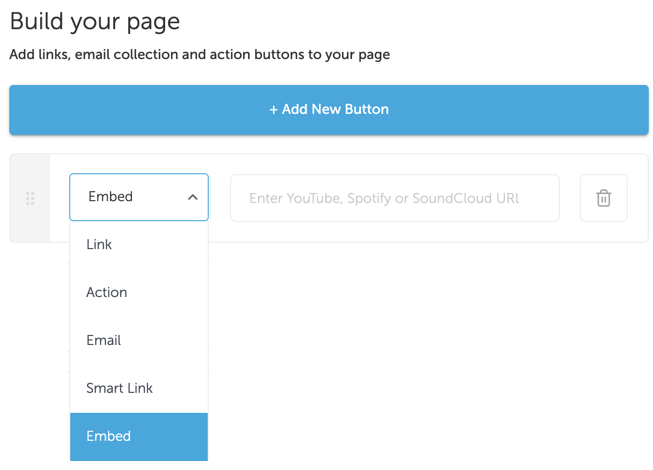The image size is (653, 470).
Task: Click empty row area beside the trash button
Action: [638, 198]
